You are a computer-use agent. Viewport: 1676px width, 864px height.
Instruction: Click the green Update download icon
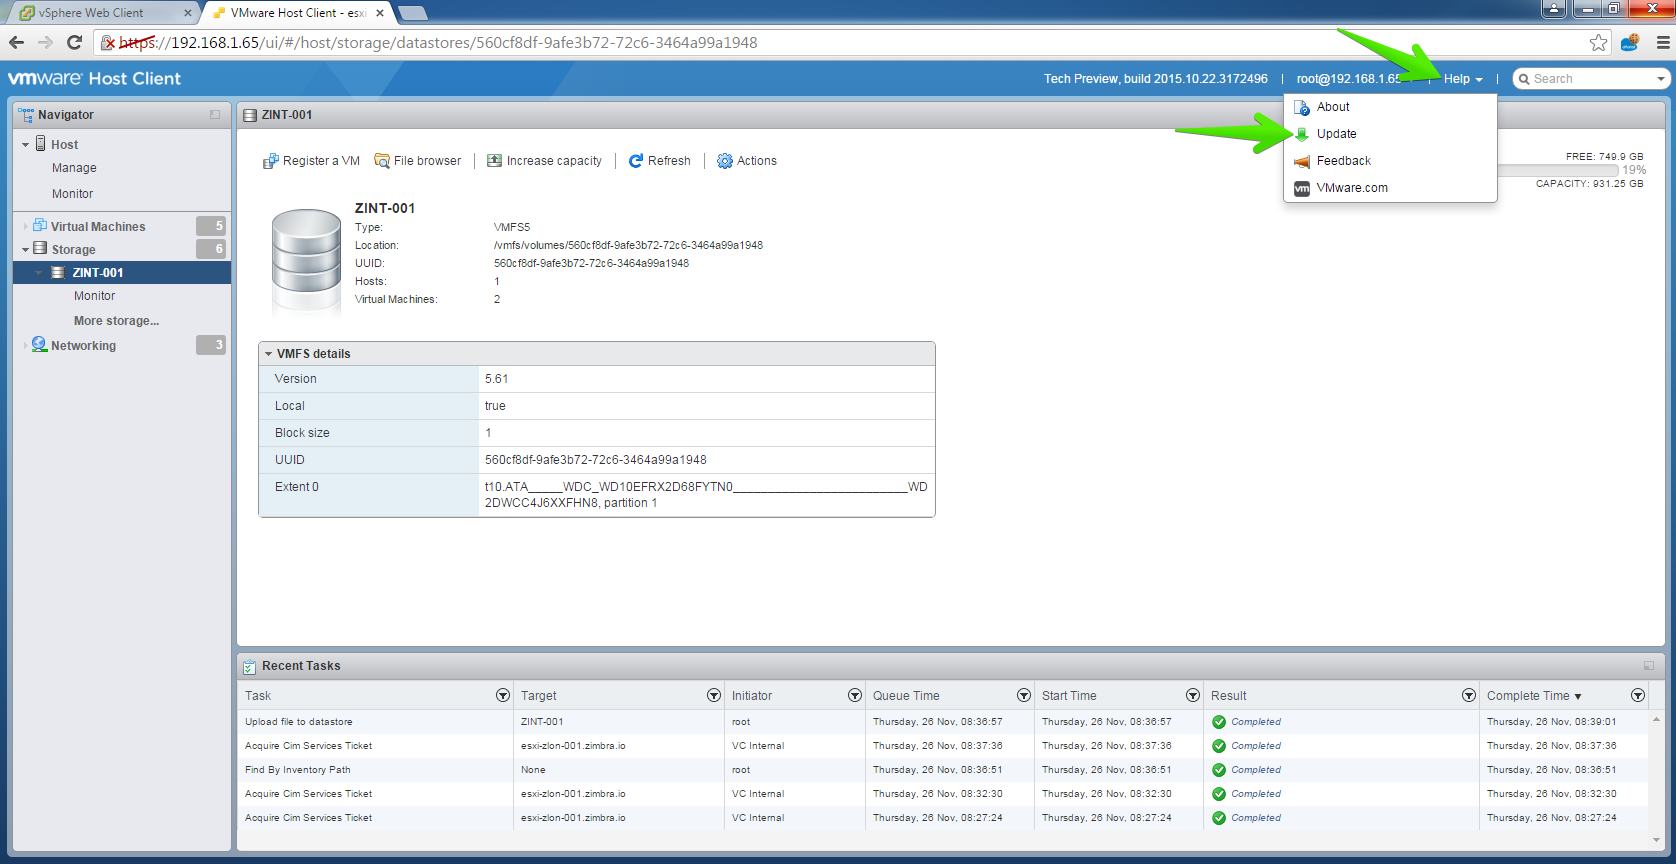click(1302, 134)
